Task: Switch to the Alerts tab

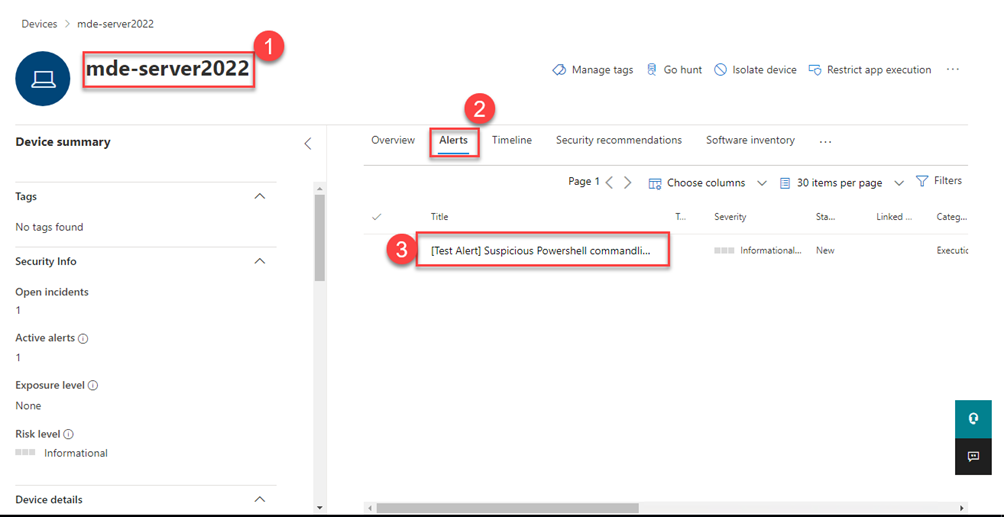Action: click(x=453, y=140)
